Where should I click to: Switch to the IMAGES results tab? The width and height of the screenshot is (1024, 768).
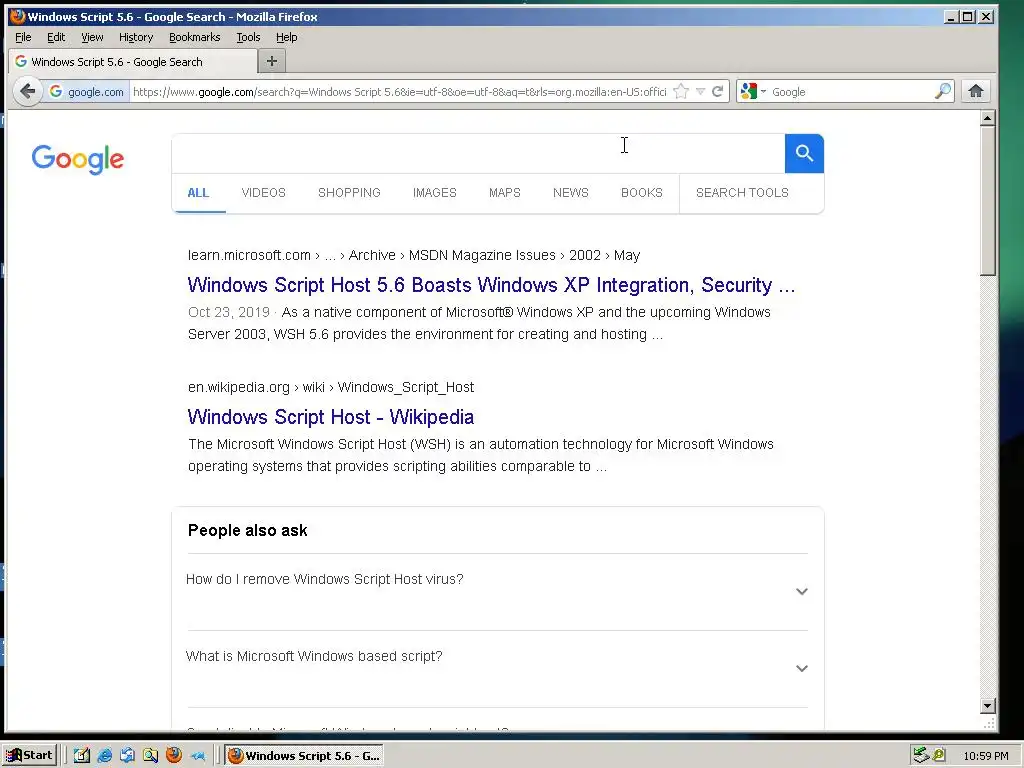click(x=435, y=193)
